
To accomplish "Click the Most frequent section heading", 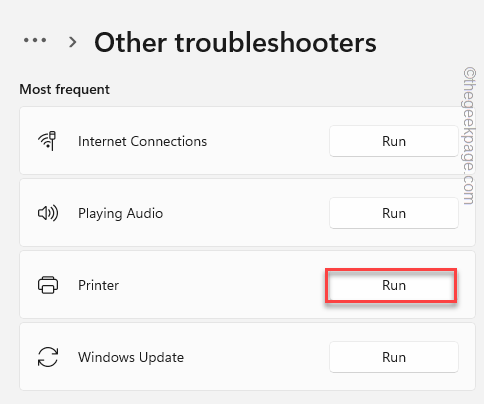I will pos(64,89).
